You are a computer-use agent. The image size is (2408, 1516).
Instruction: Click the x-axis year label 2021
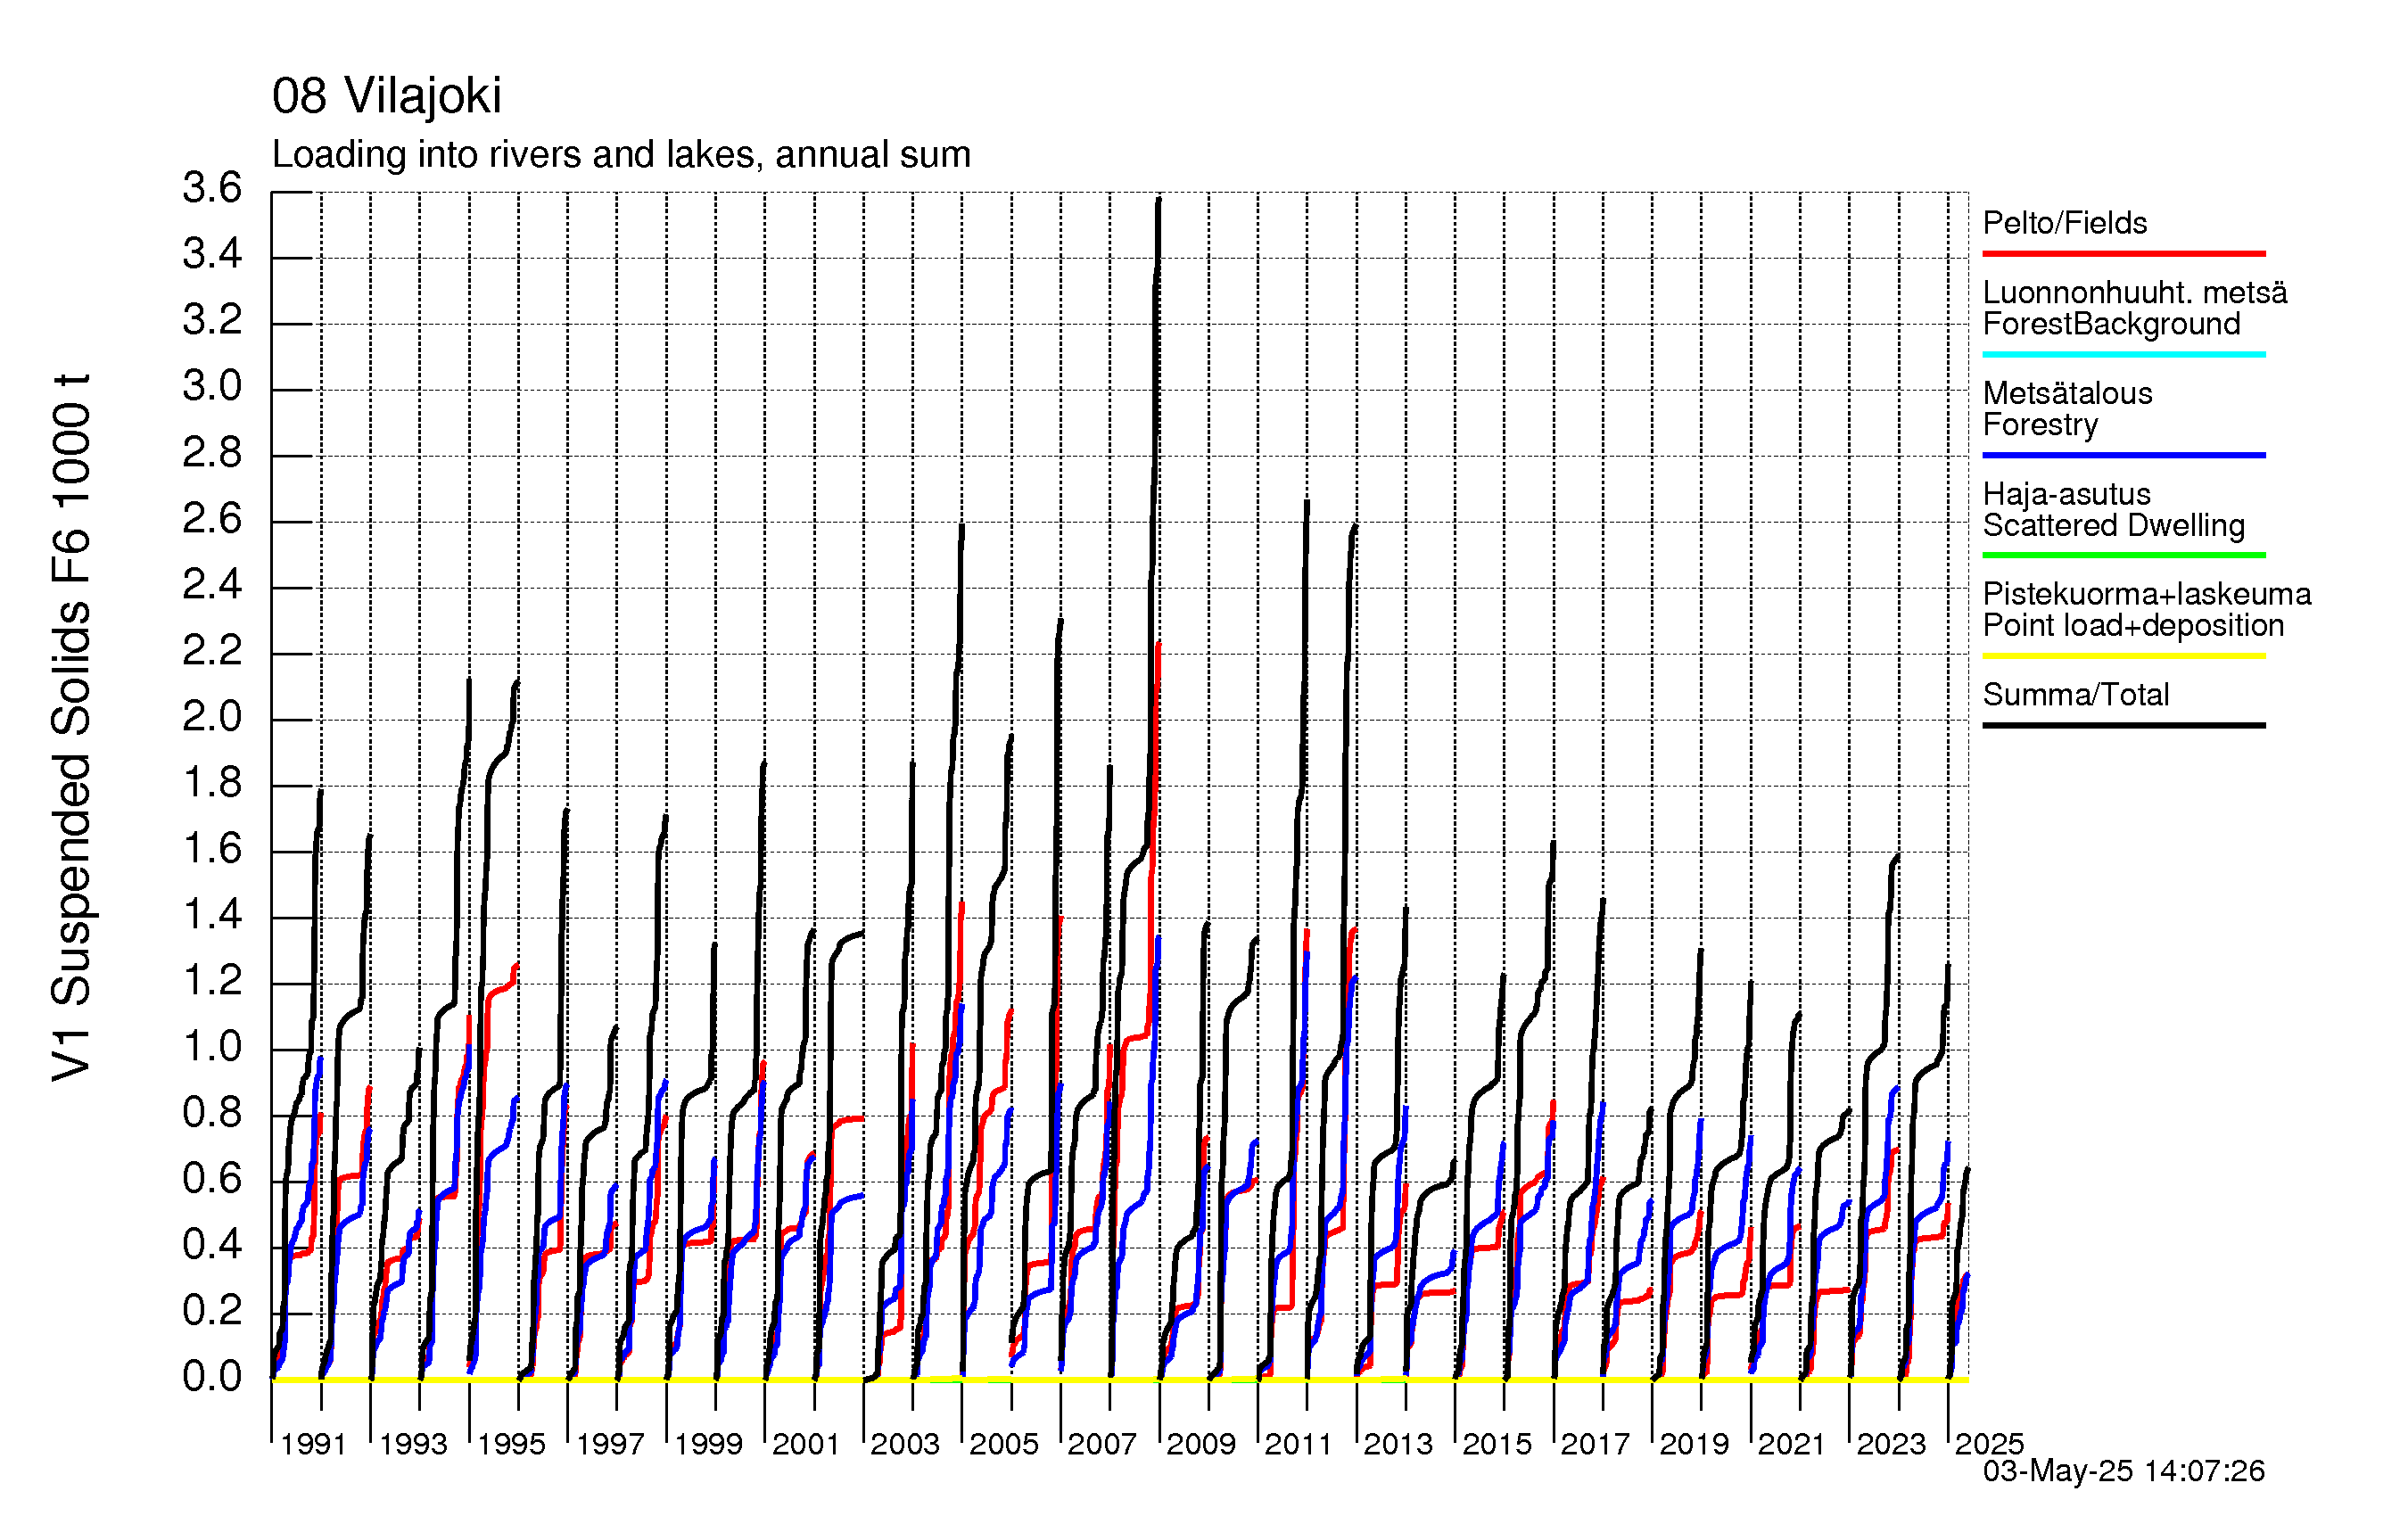pos(1792,1444)
